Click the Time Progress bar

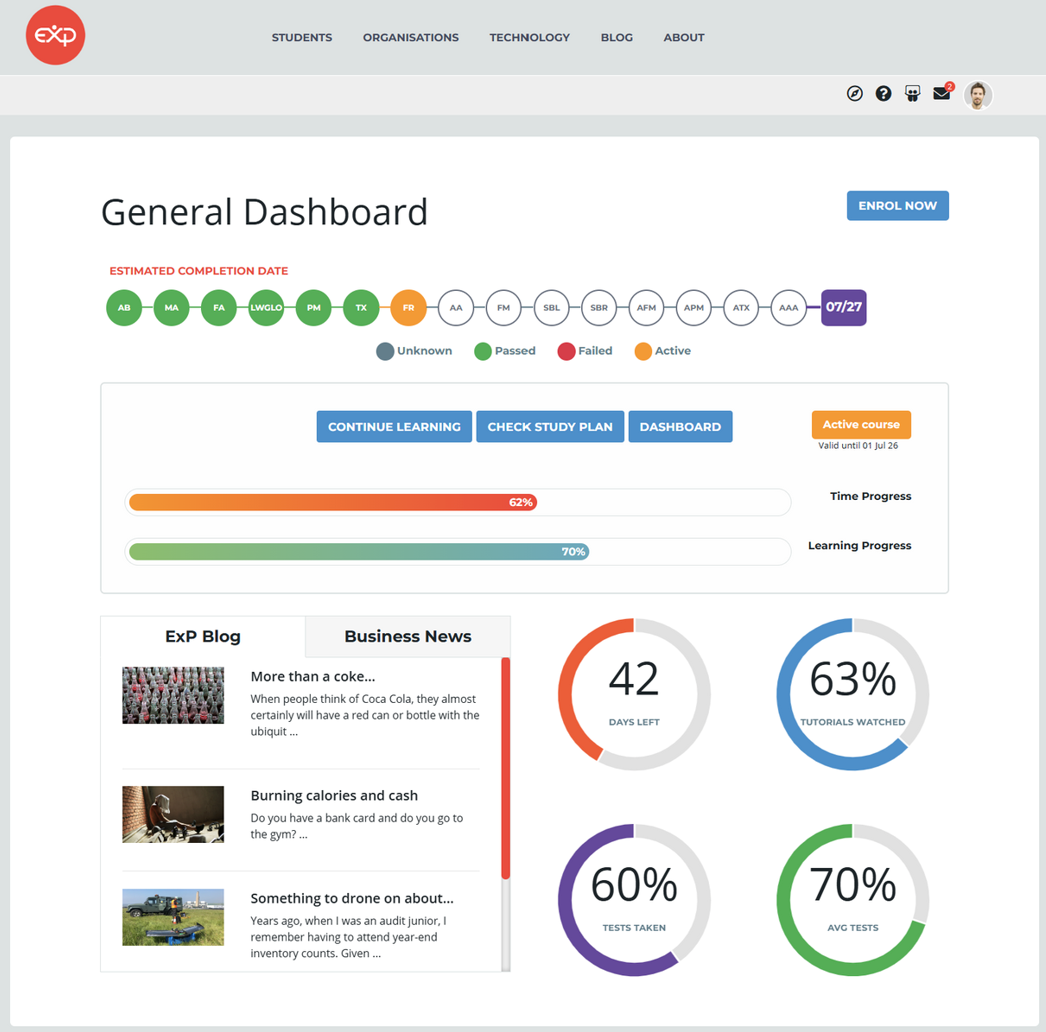[x=457, y=502]
